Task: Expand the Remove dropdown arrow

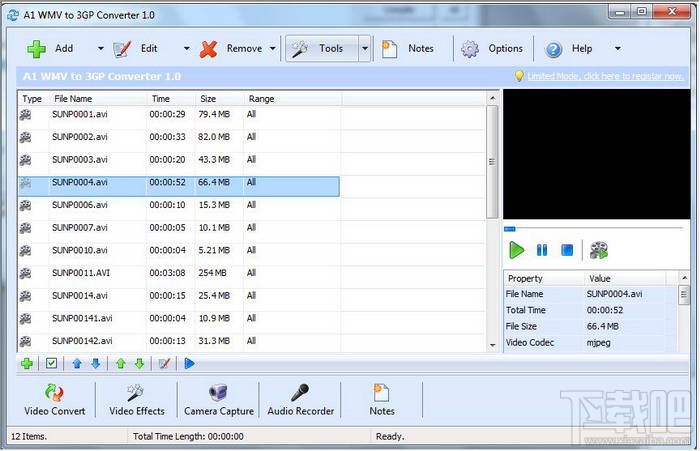Action: coord(273,48)
